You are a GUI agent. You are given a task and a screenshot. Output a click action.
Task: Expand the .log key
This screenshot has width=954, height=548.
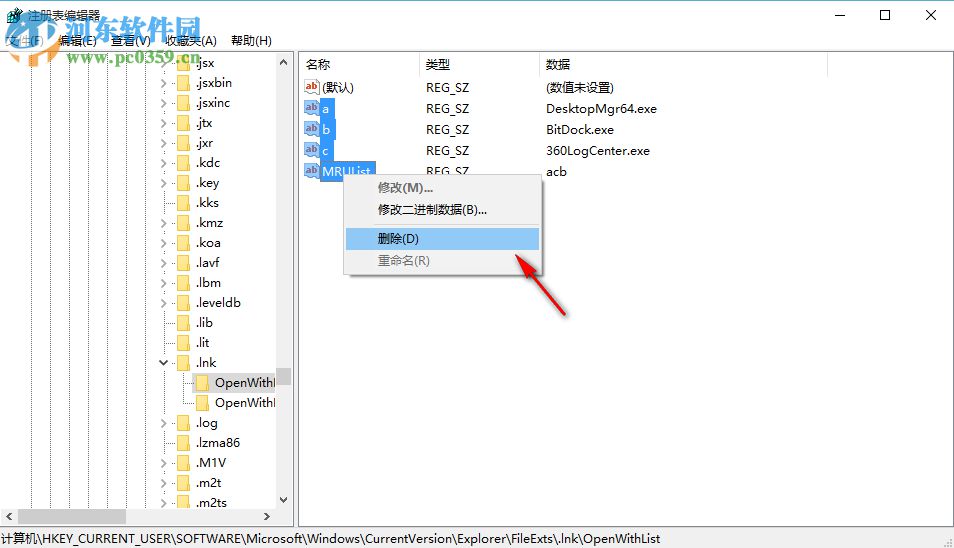click(x=163, y=423)
